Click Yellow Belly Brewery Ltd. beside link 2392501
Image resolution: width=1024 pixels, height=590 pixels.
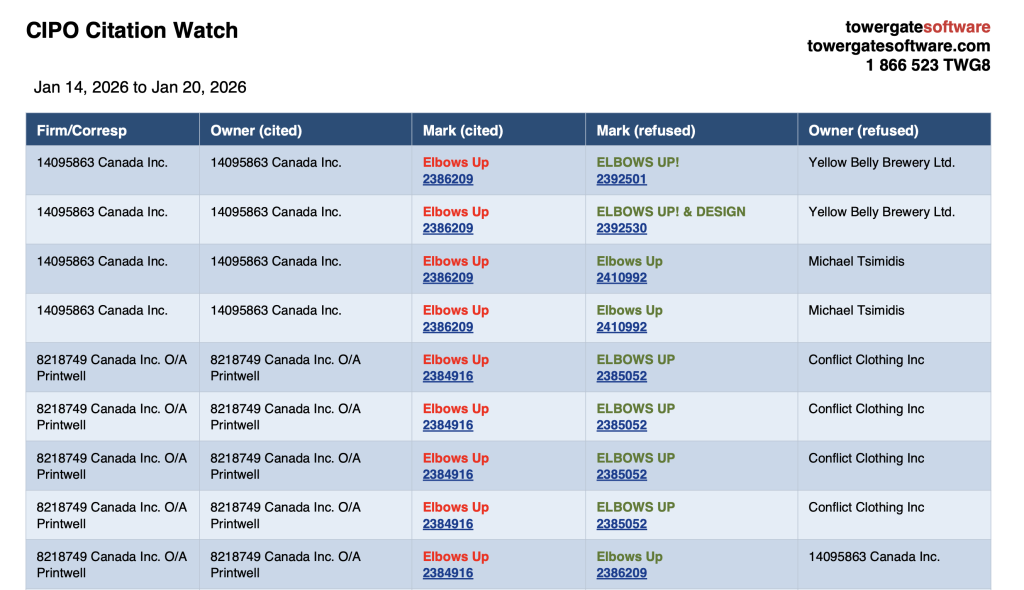pyautogui.click(x=881, y=162)
